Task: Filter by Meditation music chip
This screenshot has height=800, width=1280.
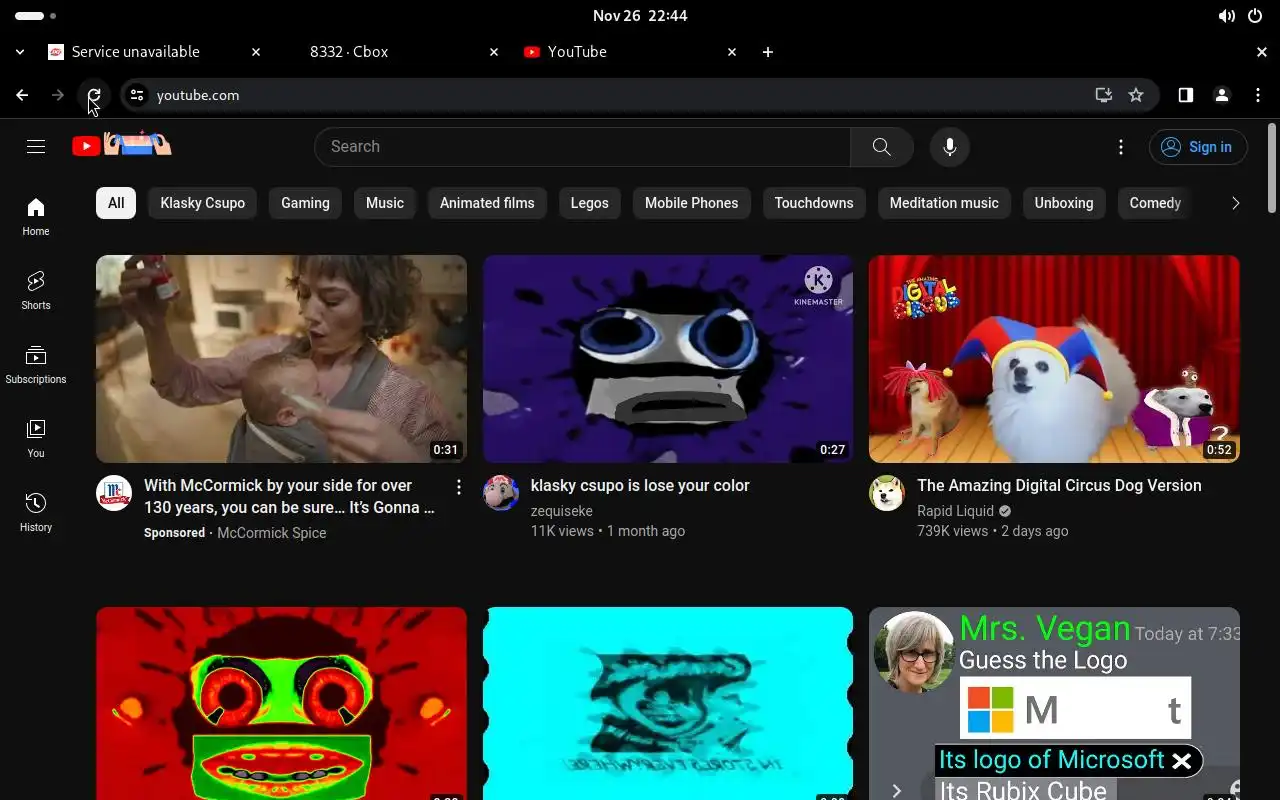Action: pyautogui.click(x=944, y=203)
